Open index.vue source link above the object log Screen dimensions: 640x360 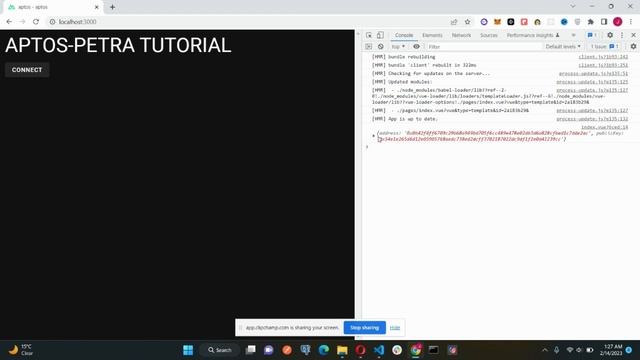point(604,127)
